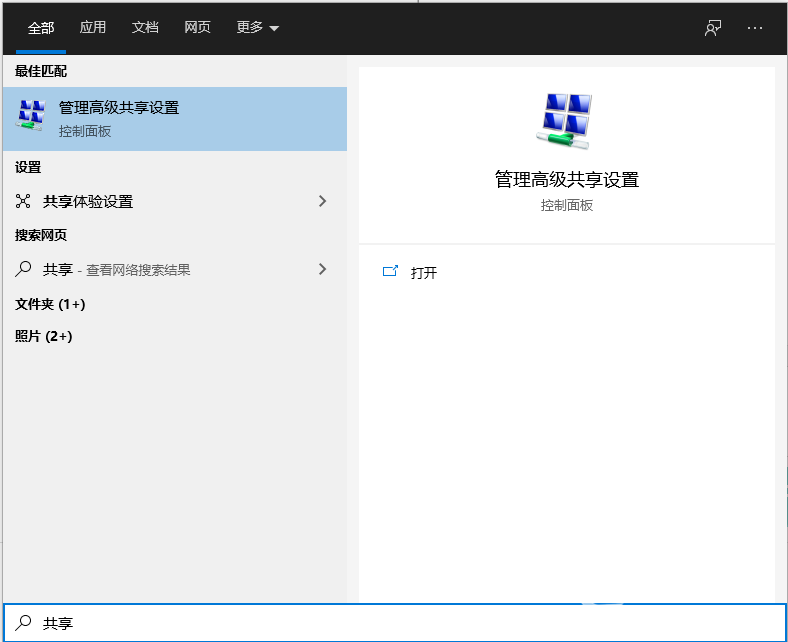Select the 全部 tab
Viewport: 788px width, 642px height.
coord(41,28)
